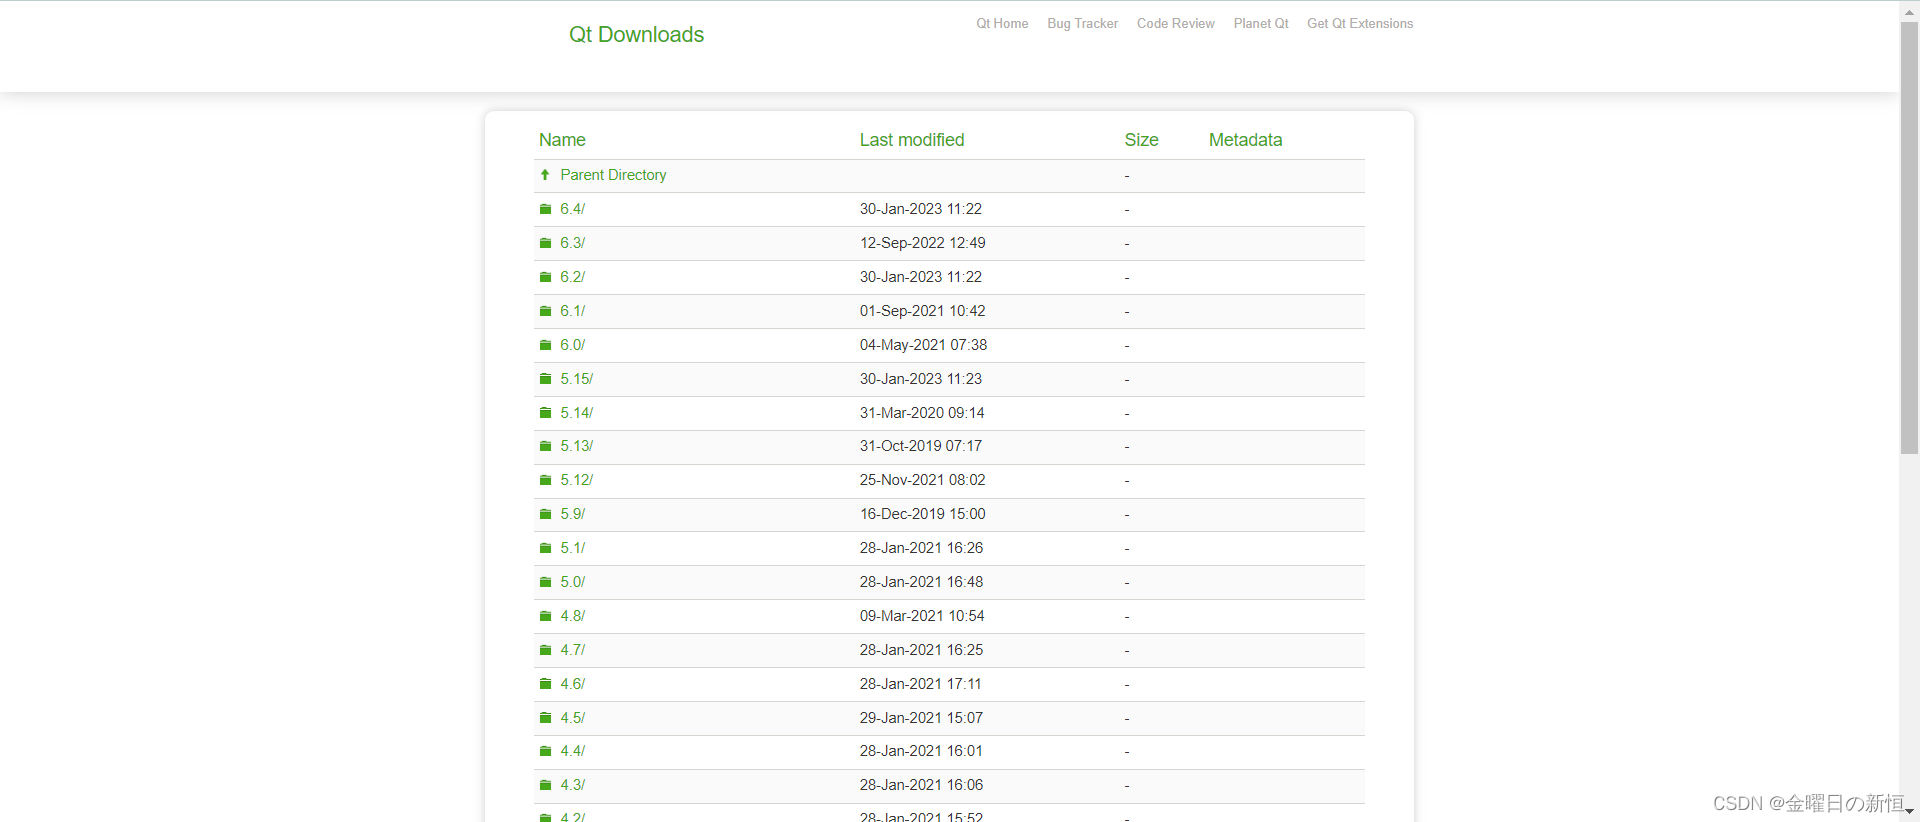The width and height of the screenshot is (1920, 822).
Task: Click the date 09-Mar-2021 10:54
Action: [922, 616]
